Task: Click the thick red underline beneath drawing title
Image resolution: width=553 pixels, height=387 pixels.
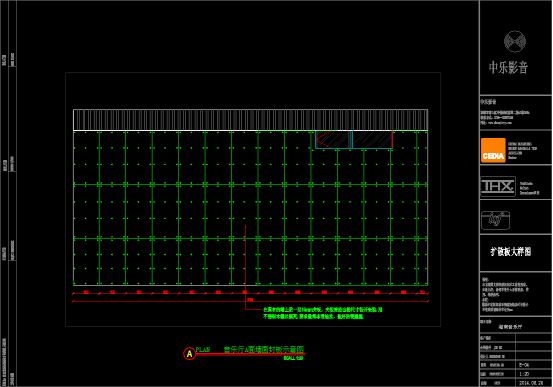Action: (x=250, y=354)
